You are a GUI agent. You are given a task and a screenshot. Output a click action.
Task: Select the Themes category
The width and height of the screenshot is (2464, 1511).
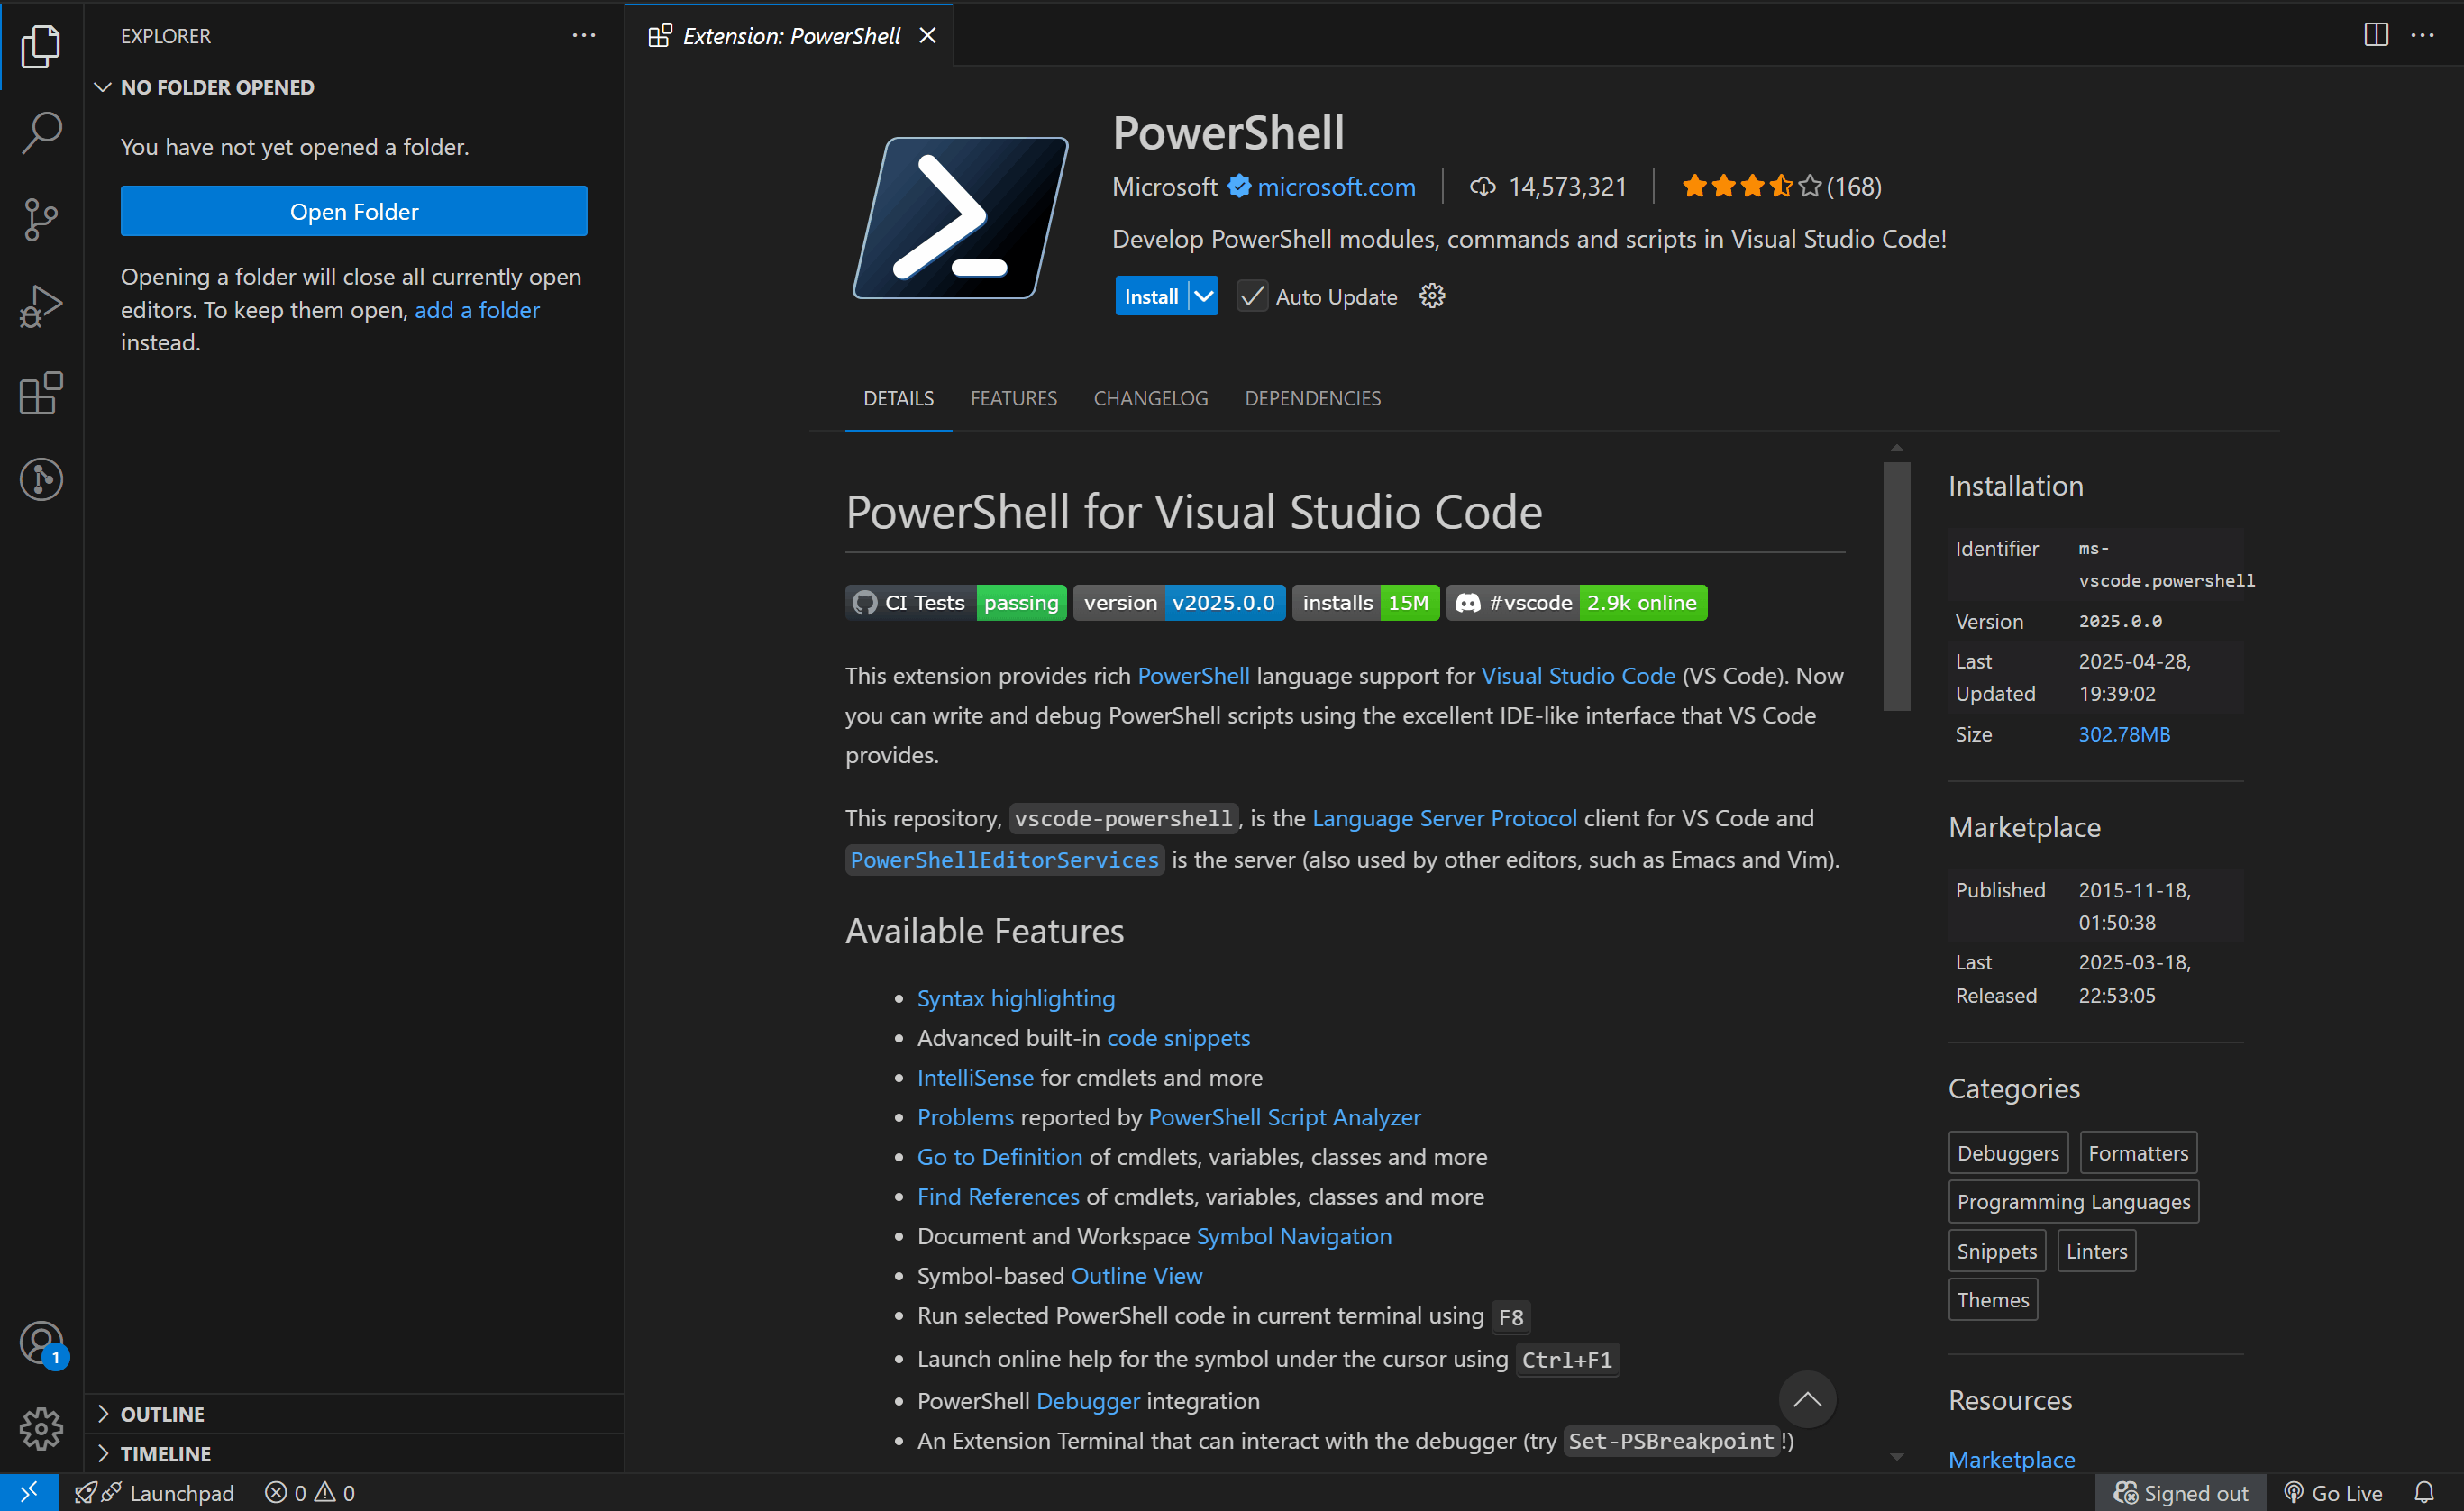click(x=1992, y=1299)
